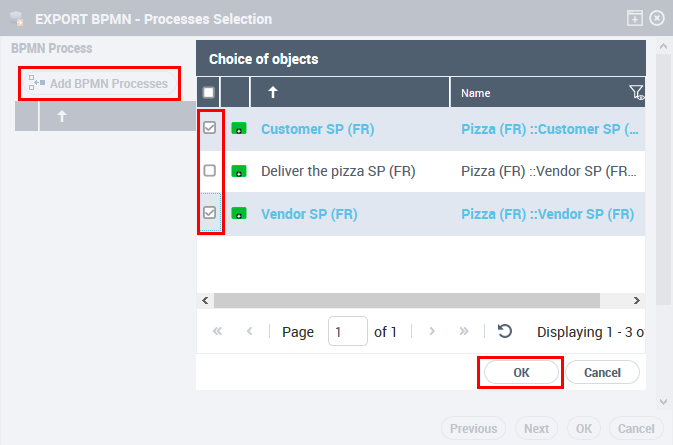Screen dimensions: 673x445
Task: Uncheck the Vendor SP (FR) checkbox
Action: pyautogui.click(x=210, y=213)
